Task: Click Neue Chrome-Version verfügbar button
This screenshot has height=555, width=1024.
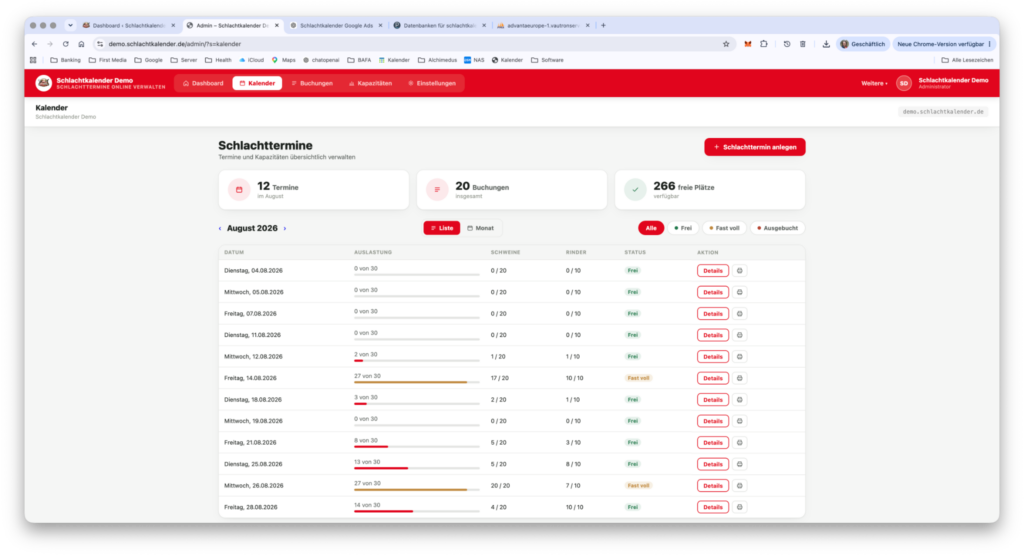Action: [944, 44]
